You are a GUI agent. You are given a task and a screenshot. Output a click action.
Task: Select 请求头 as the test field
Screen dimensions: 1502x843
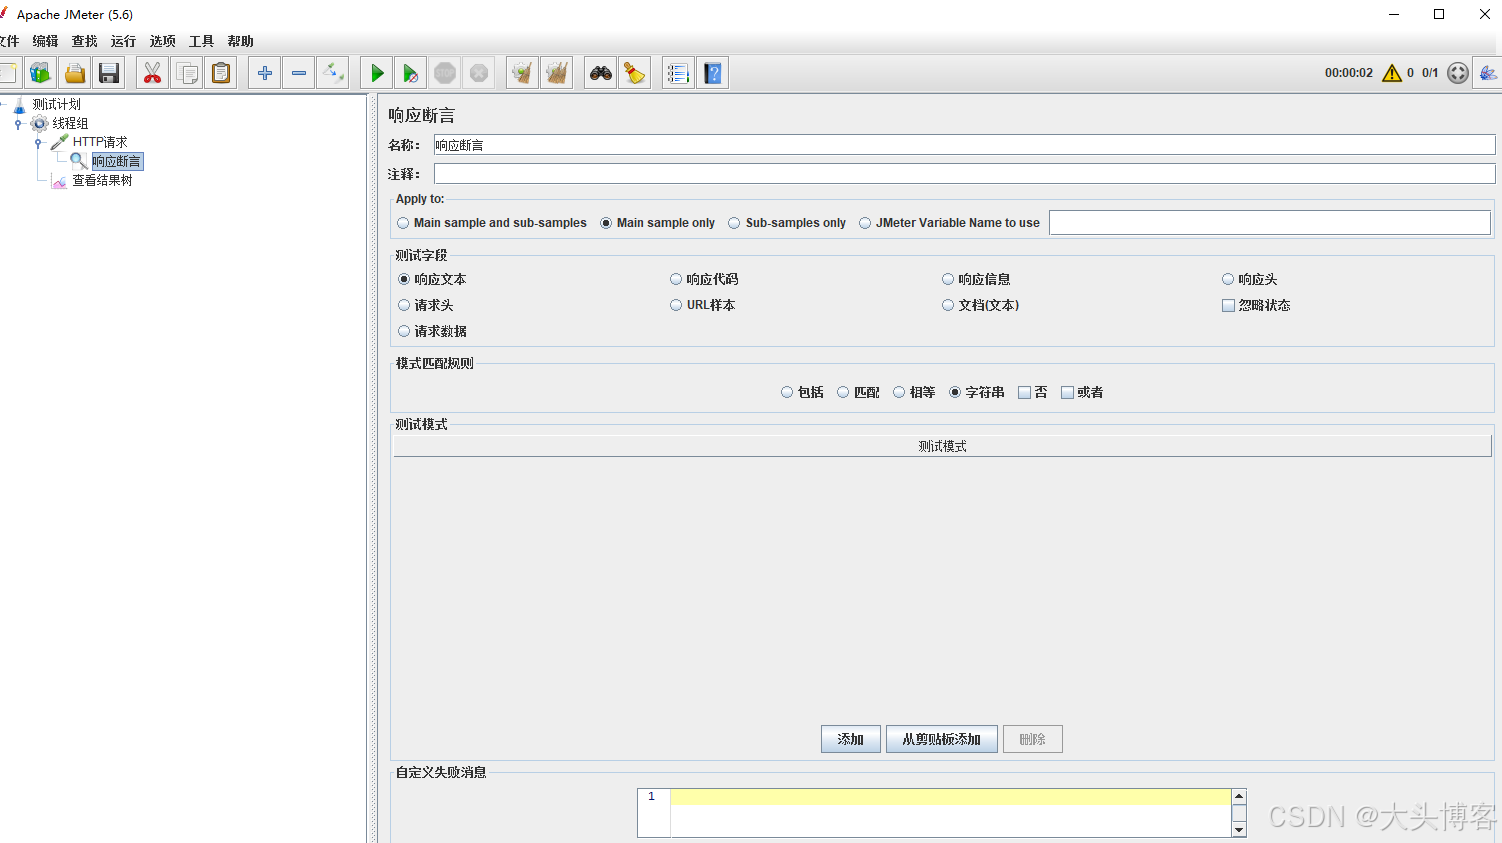tap(426, 305)
